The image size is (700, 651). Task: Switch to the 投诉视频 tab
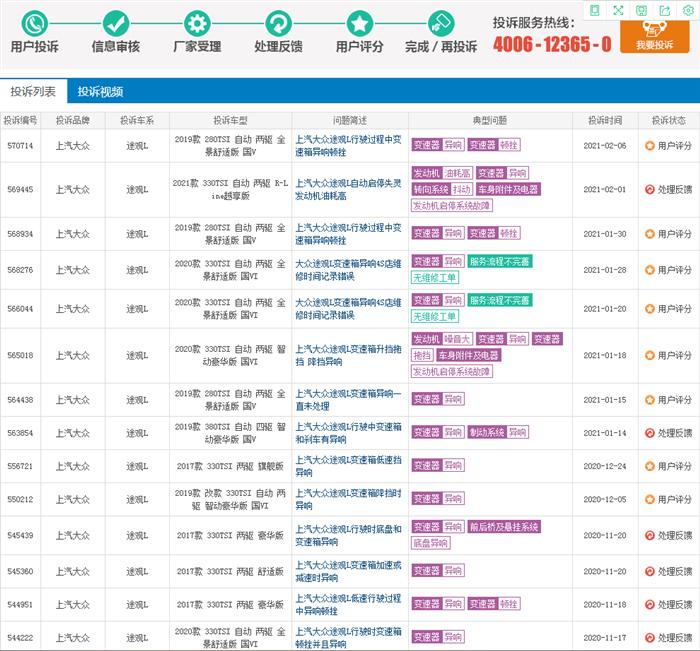click(x=100, y=92)
